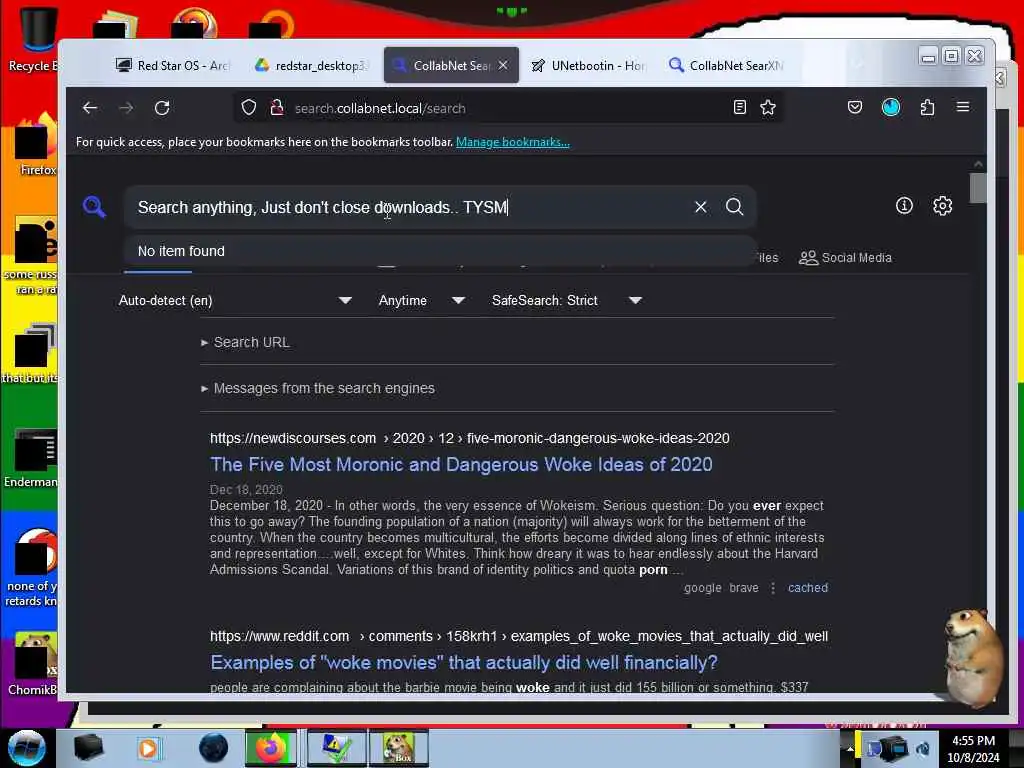
Task: Open the gopher Box taskbar icon
Action: (x=398, y=748)
